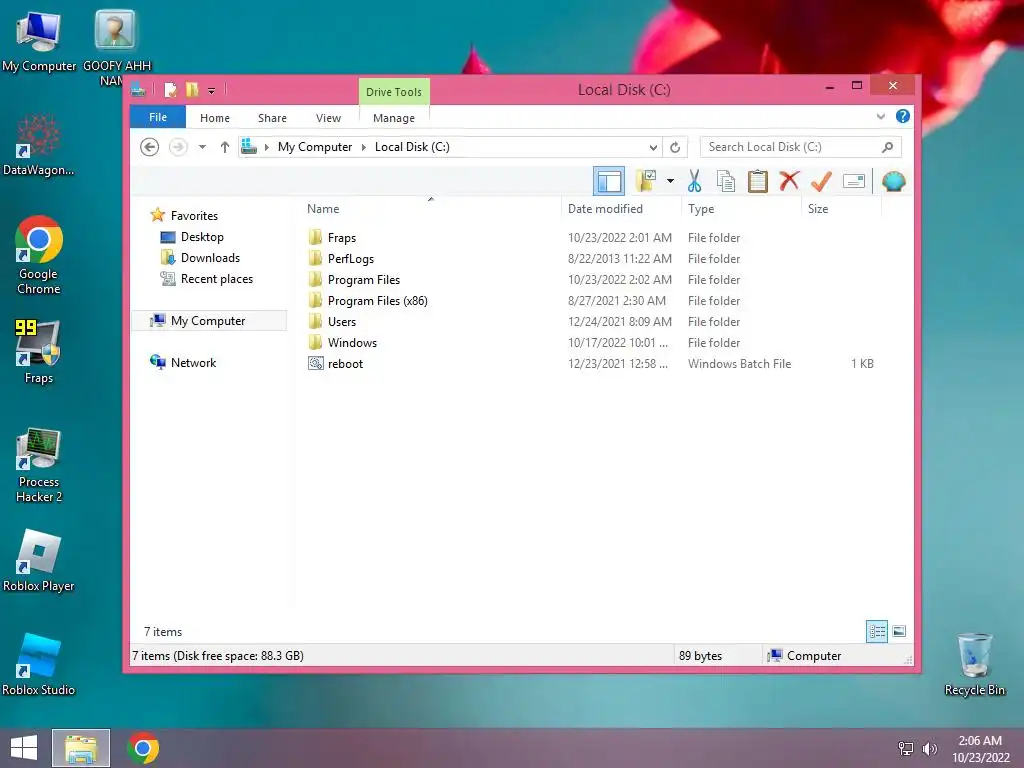
Task: Select the Process Hacker 2 desktop shortcut
Action: (x=39, y=465)
